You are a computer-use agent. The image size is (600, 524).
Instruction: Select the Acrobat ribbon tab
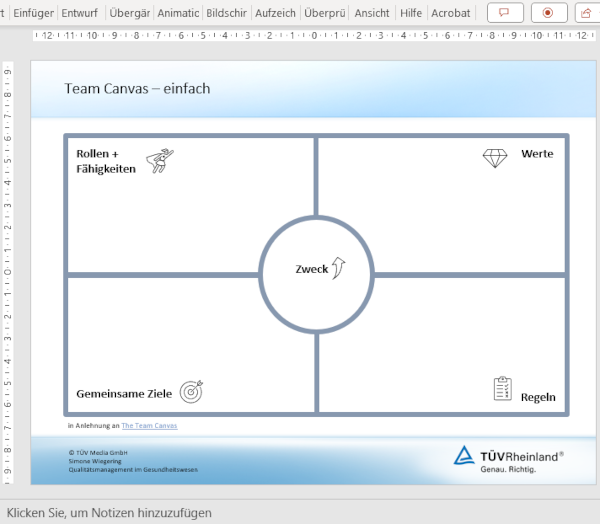click(450, 13)
